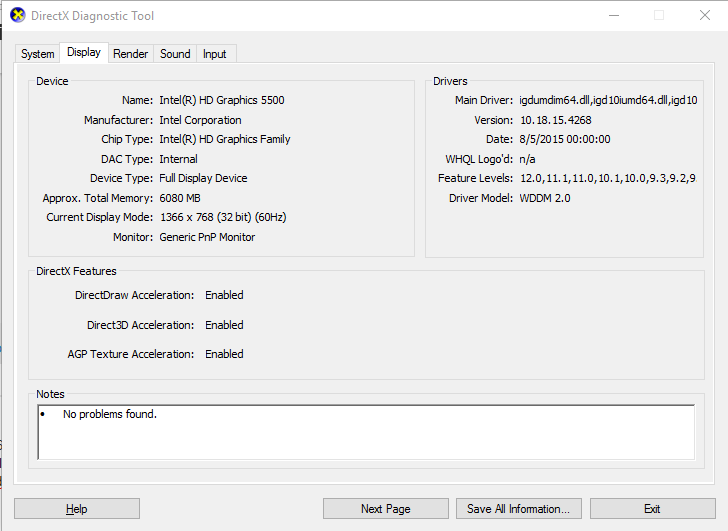Image resolution: width=728 pixels, height=531 pixels.
Task: Close the DirectX Diagnostic Tool window
Action: [x=705, y=15]
